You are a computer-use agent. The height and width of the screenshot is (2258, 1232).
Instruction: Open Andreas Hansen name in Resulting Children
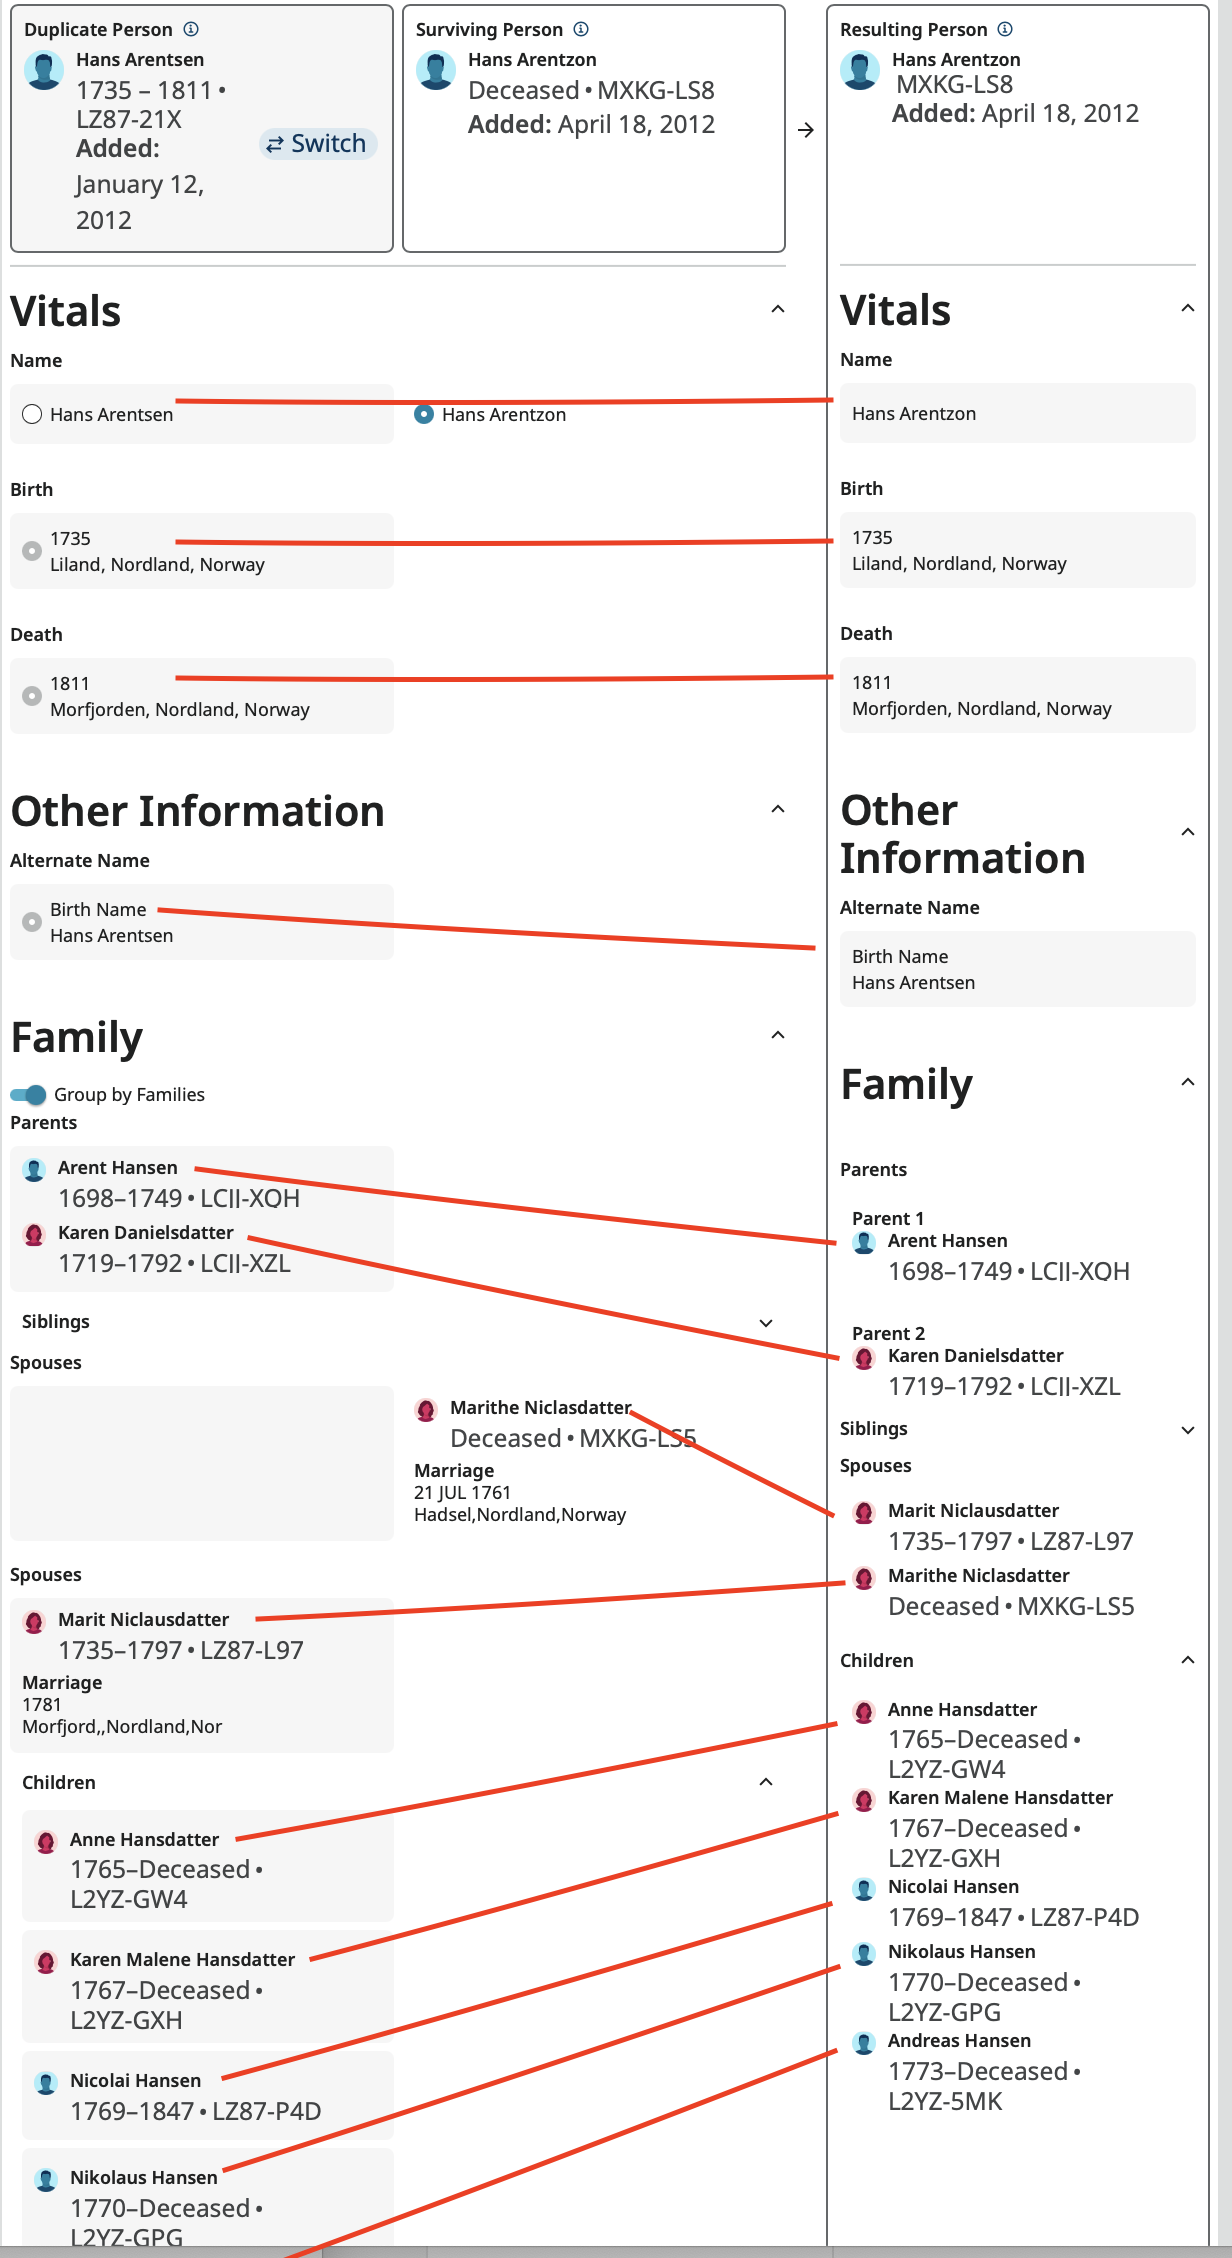pos(959,2041)
